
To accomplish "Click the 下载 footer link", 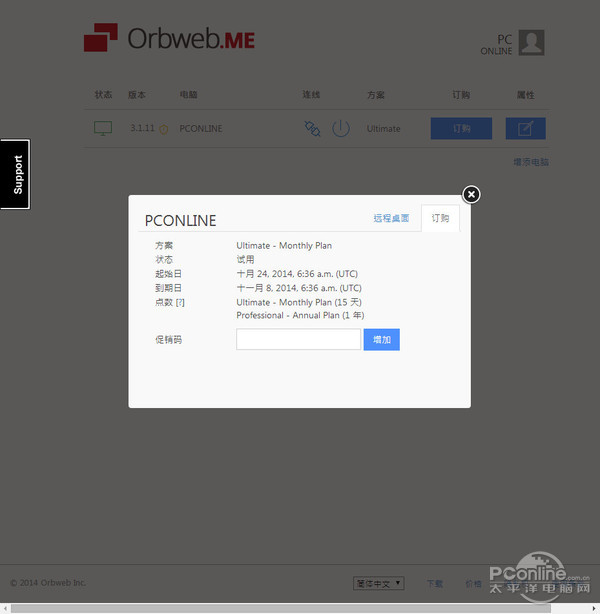I will point(435,583).
